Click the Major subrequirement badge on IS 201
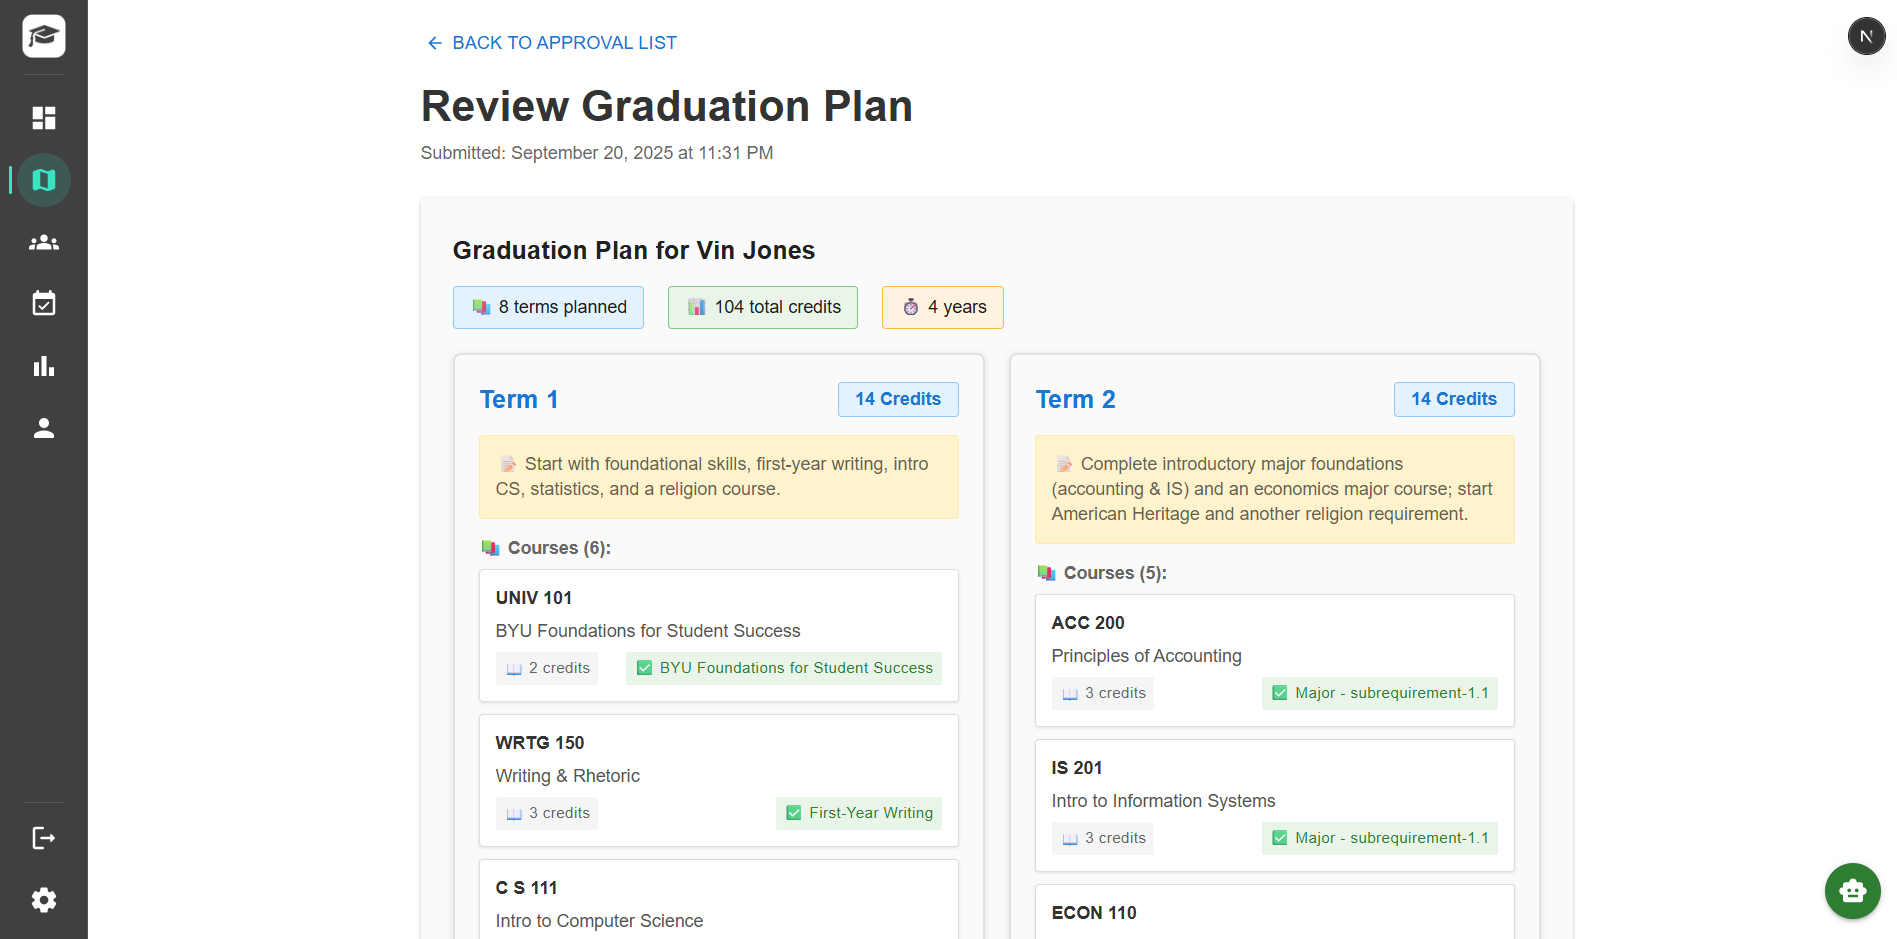Screen dimensions: 1897x939 (x=1379, y=838)
